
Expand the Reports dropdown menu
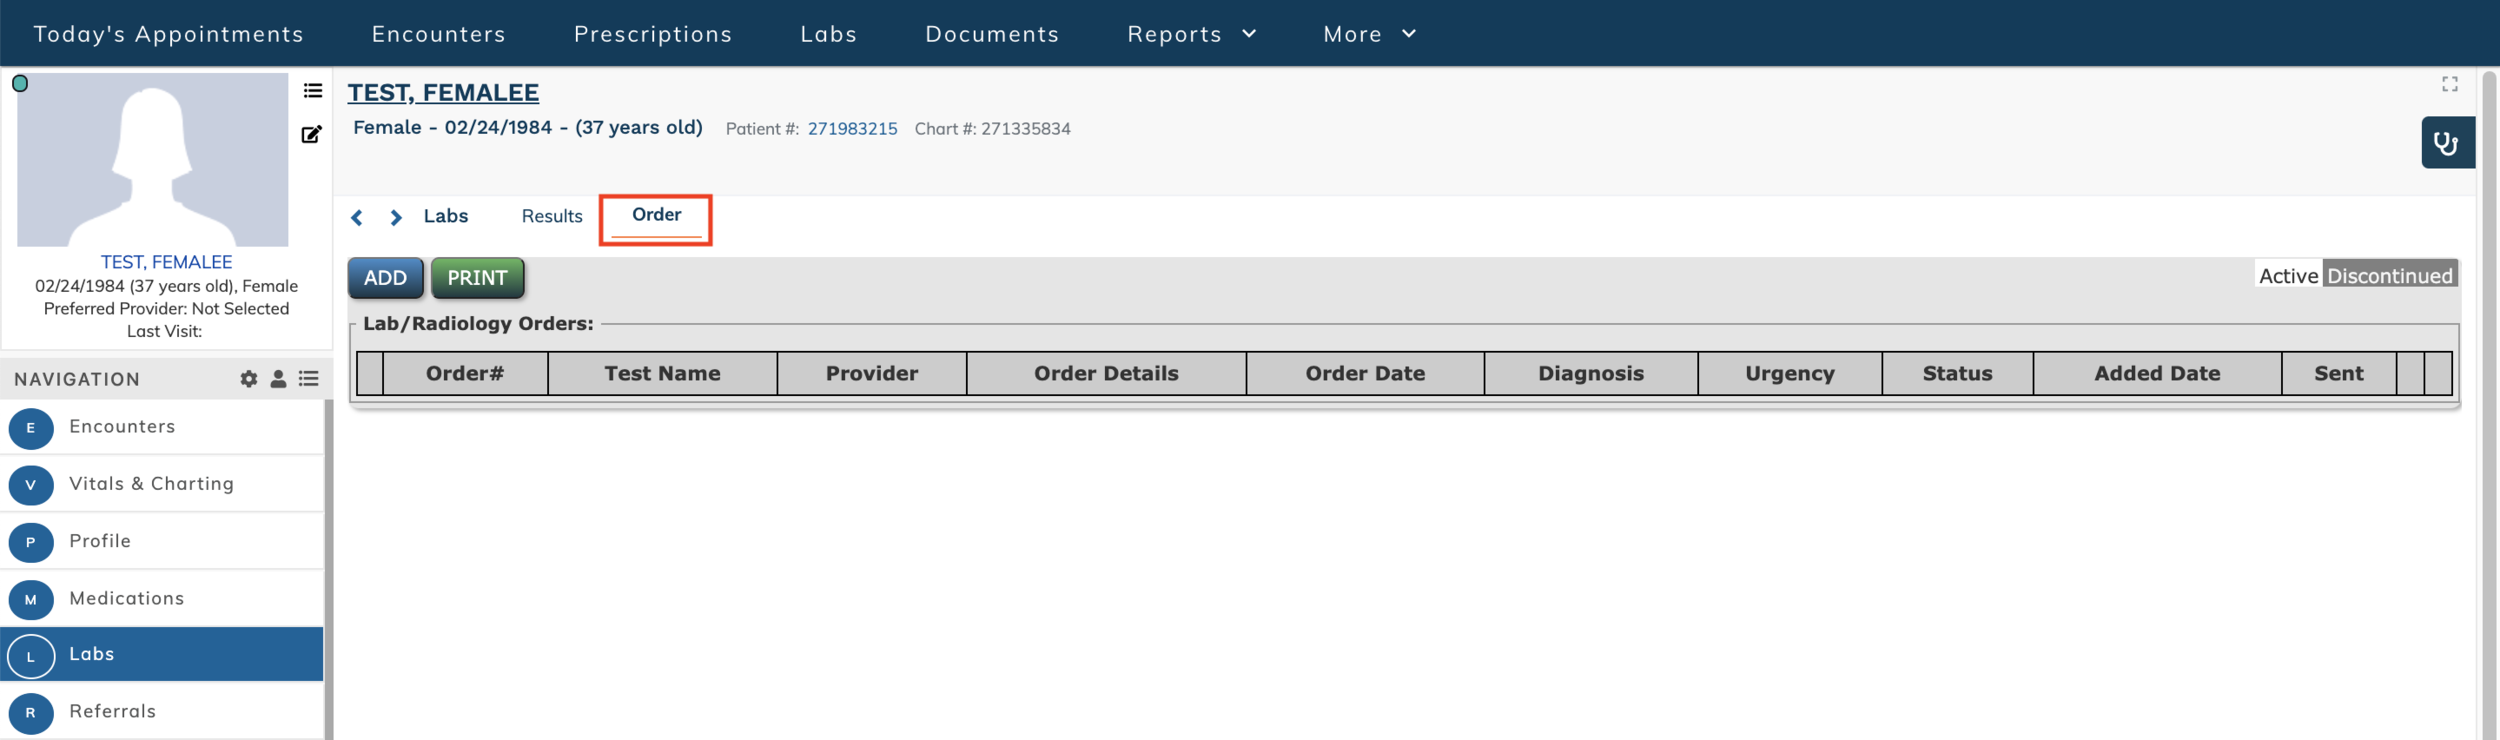1191,34
